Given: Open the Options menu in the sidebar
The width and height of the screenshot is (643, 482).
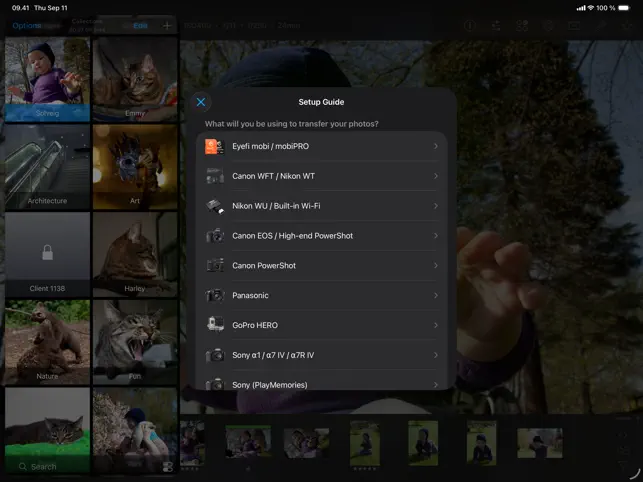Looking at the screenshot, I should [x=26, y=25].
